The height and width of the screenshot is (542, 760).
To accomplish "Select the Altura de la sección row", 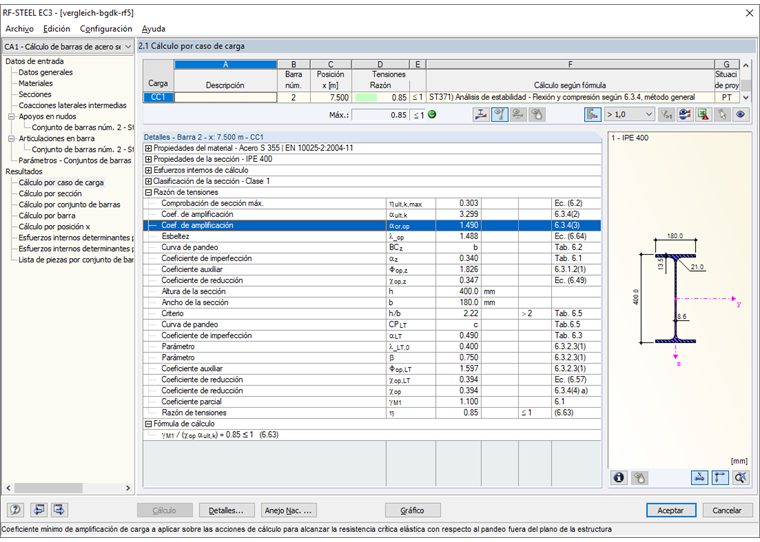I will tap(372, 291).
